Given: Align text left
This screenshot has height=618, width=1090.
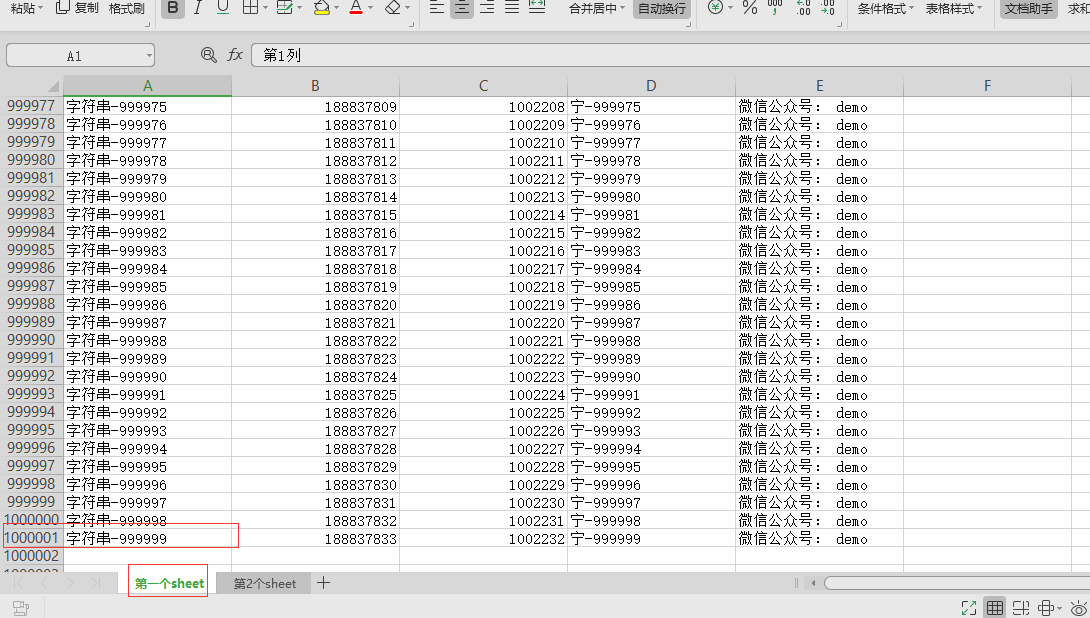Looking at the screenshot, I should (437, 8).
